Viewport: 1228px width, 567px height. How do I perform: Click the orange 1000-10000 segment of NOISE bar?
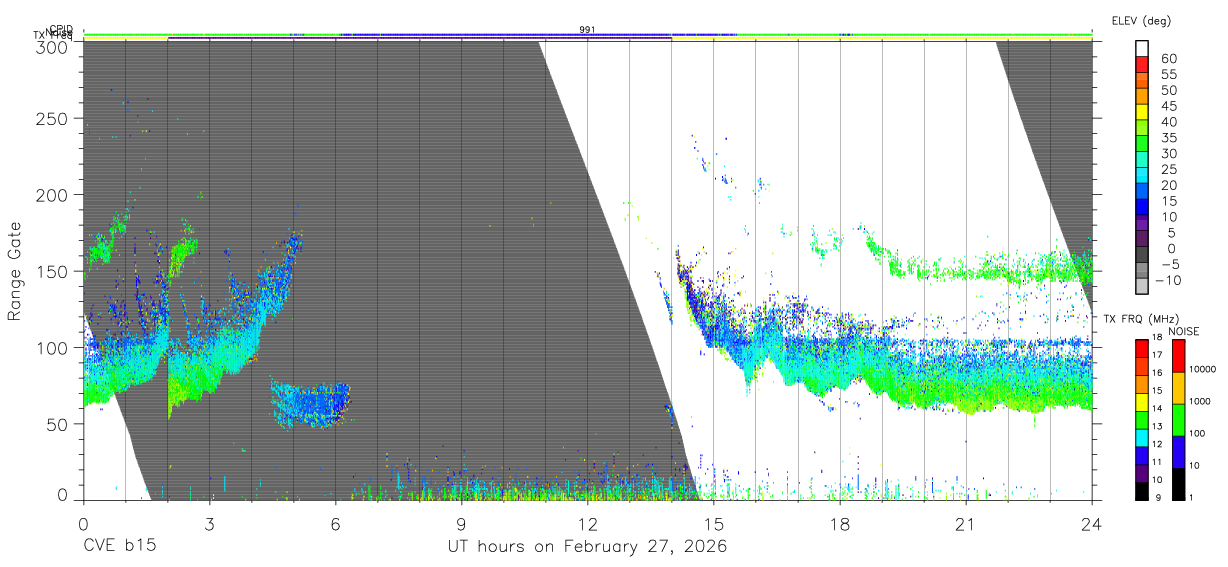point(1177,387)
